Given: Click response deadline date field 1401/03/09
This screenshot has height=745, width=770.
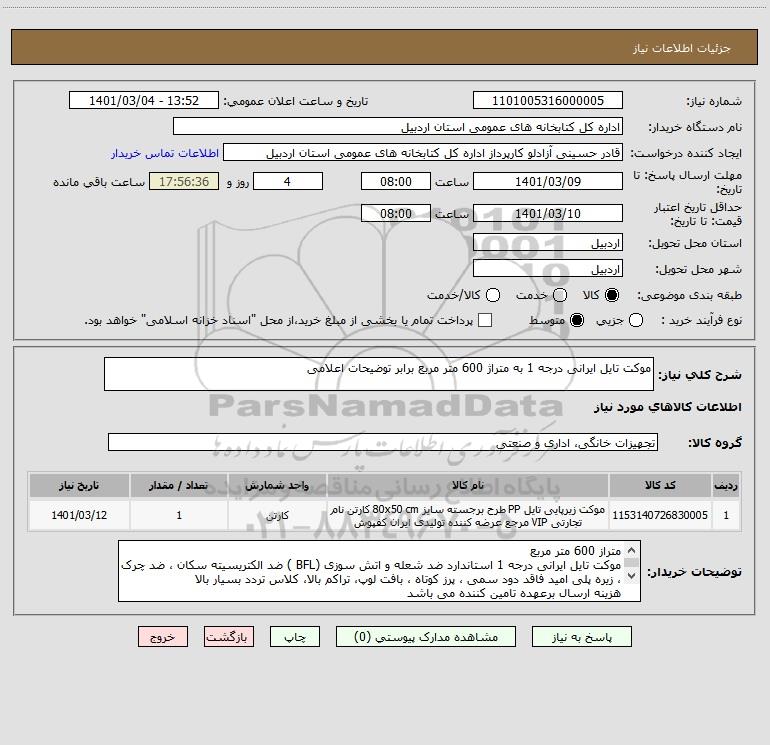Looking at the screenshot, I should pyautogui.click(x=548, y=181).
